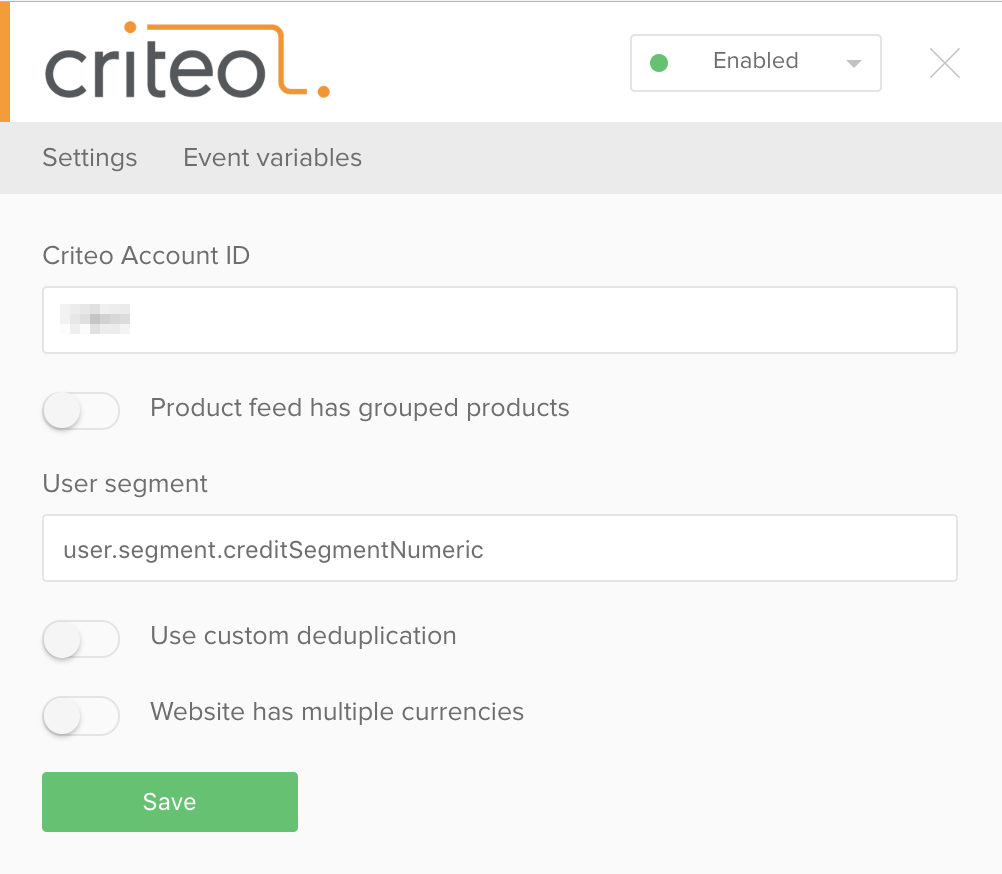Enable Use custom deduplication switch
Viewport: 1002px width, 874px height.
[x=81, y=638]
